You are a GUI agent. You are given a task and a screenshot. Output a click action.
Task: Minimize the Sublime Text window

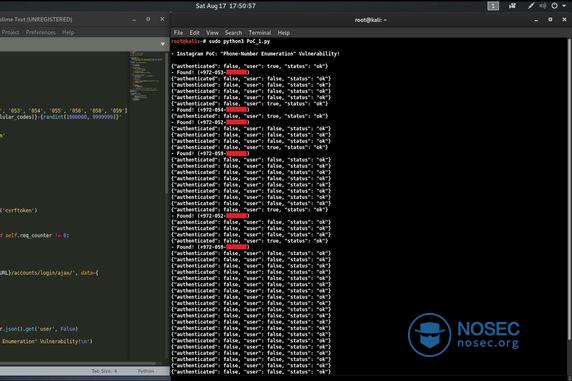[134, 19]
